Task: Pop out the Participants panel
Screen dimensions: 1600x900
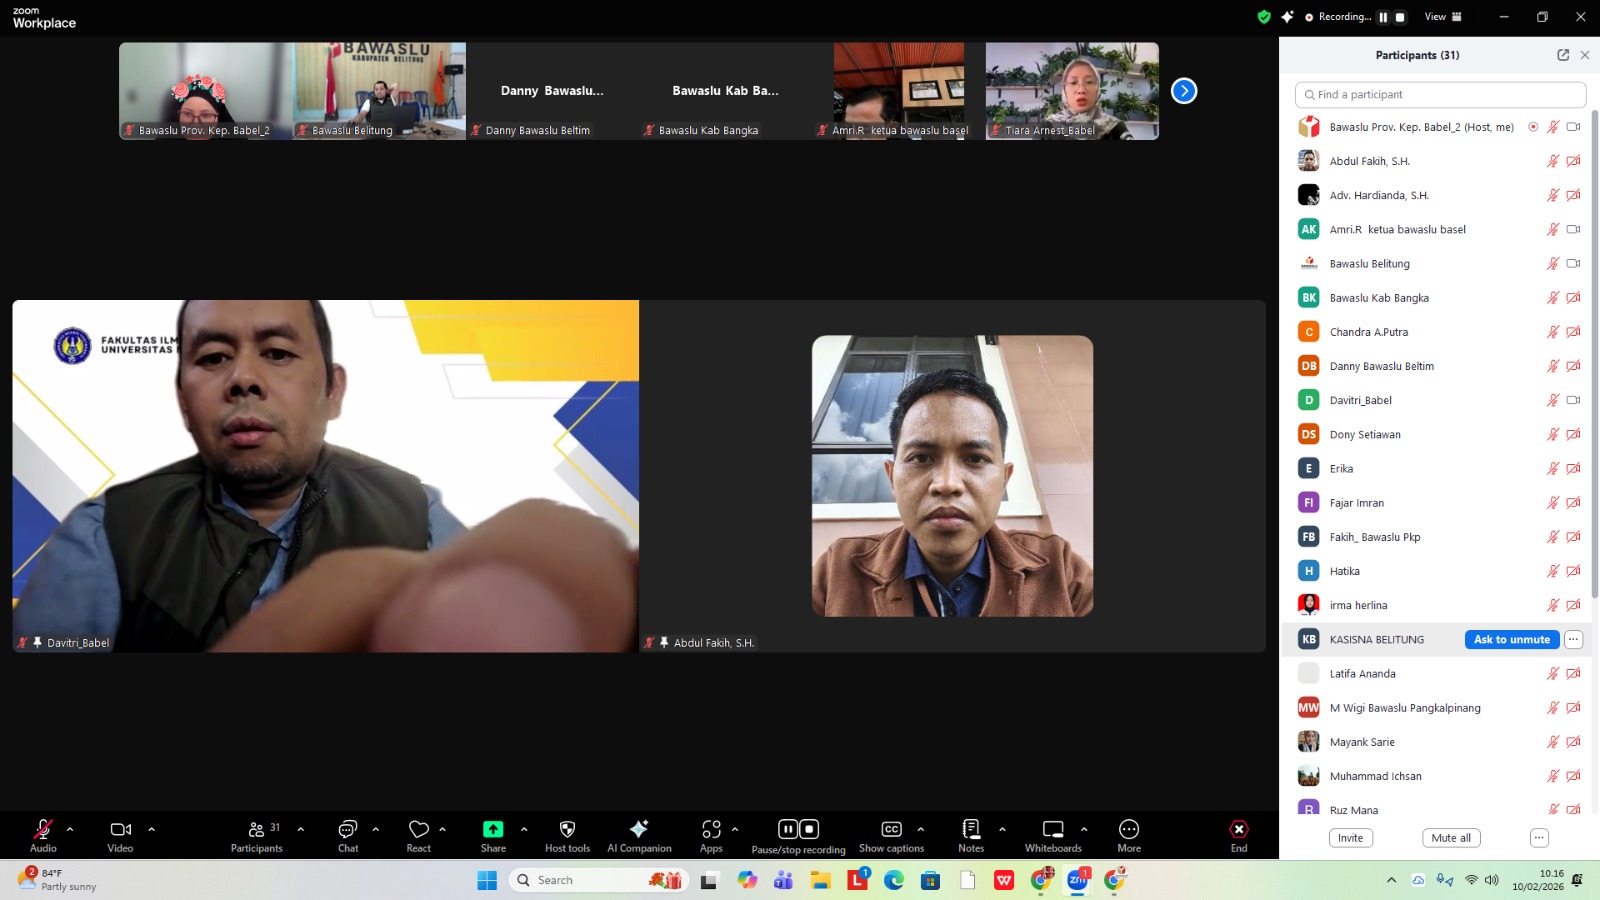Action: coord(1563,55)
